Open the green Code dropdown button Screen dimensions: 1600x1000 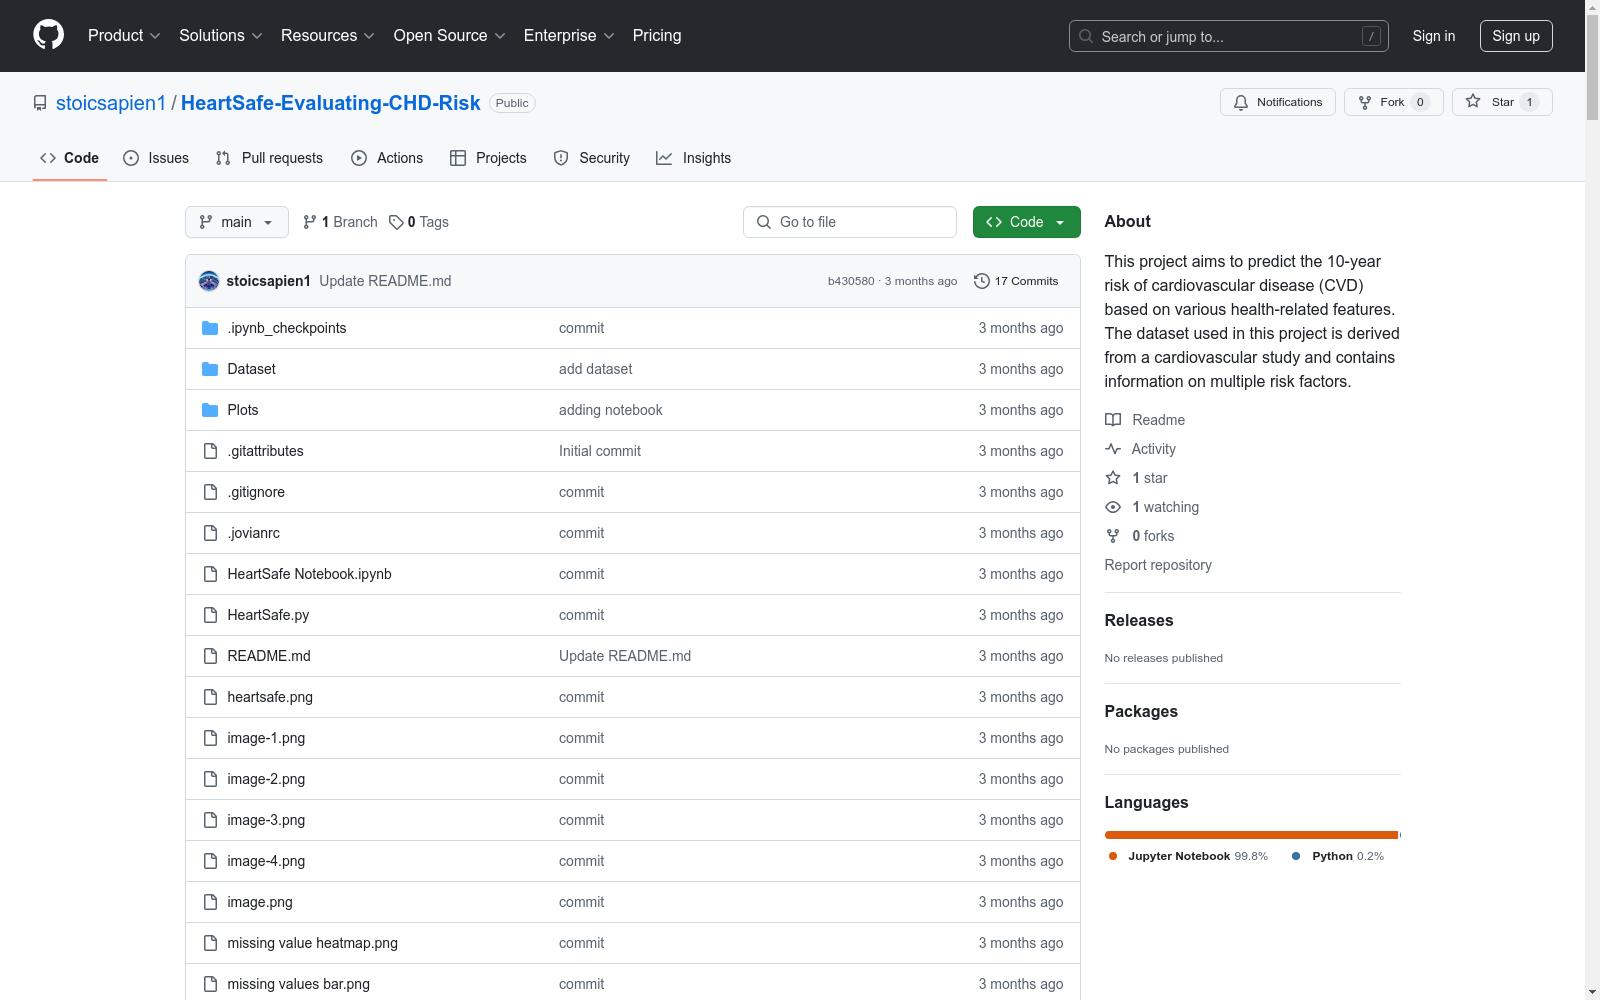click(1026, 222)
